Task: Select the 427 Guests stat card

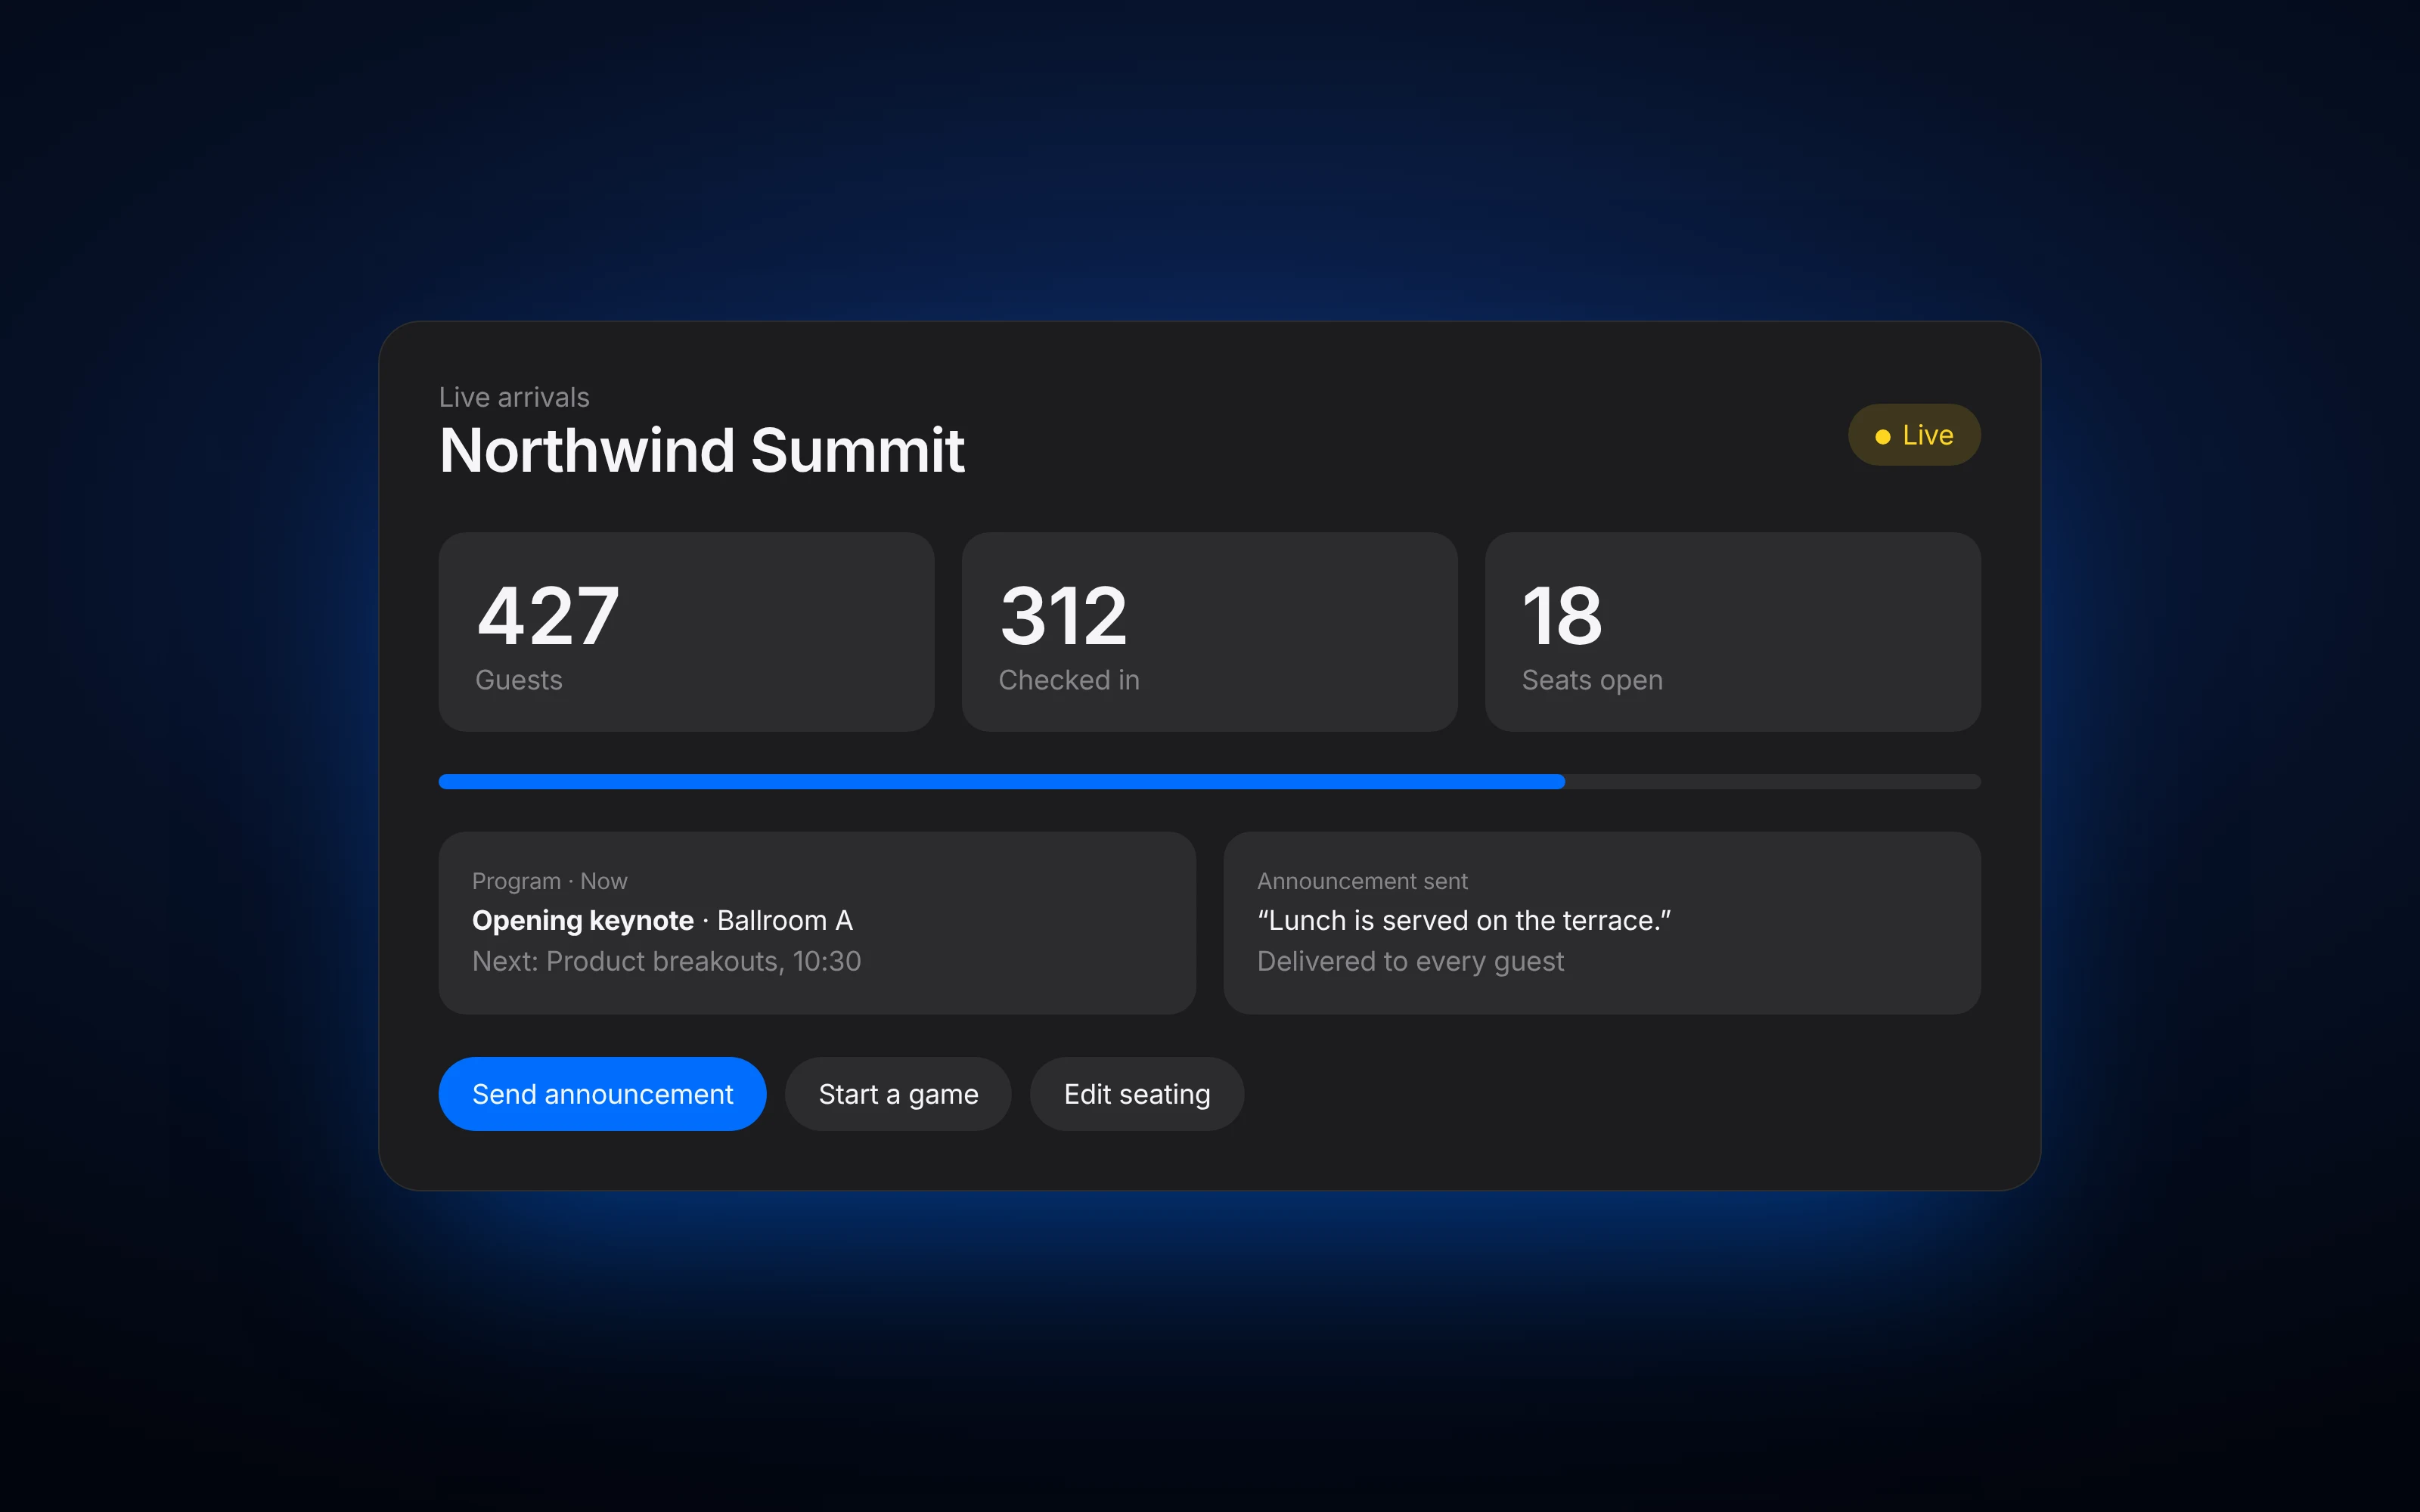Action: (686, 632)
